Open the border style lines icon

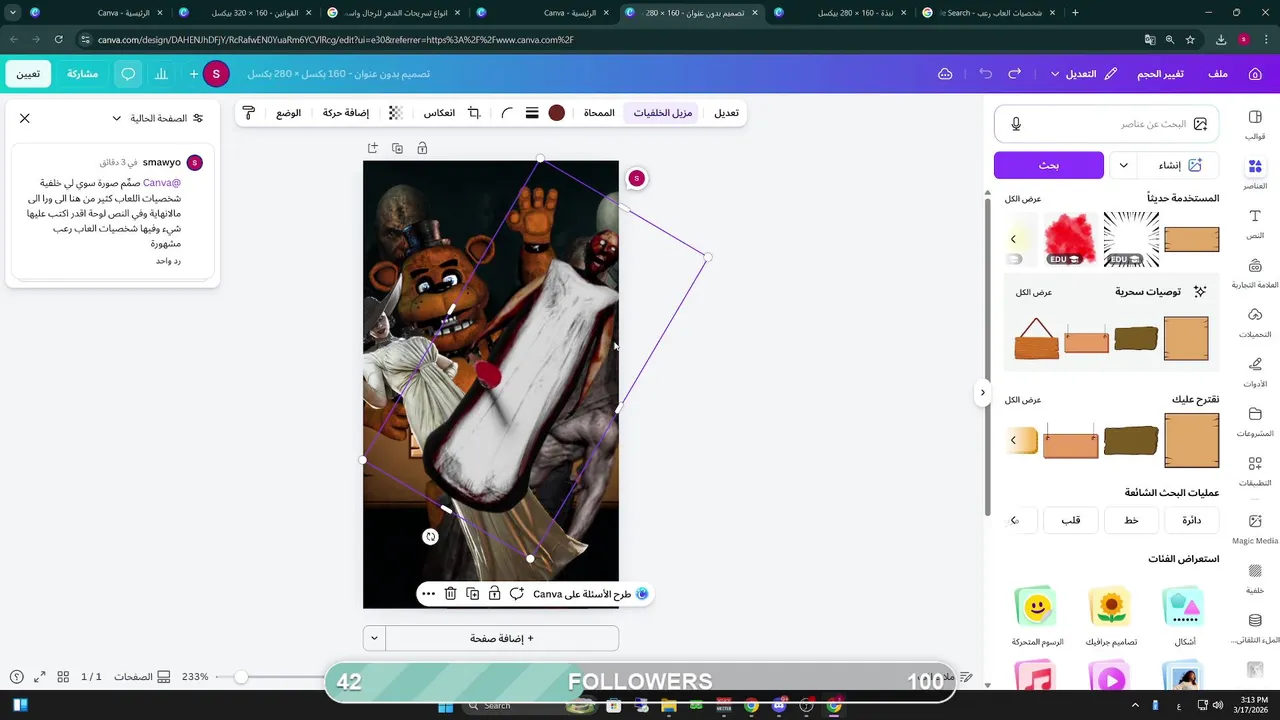pos(532,113)
